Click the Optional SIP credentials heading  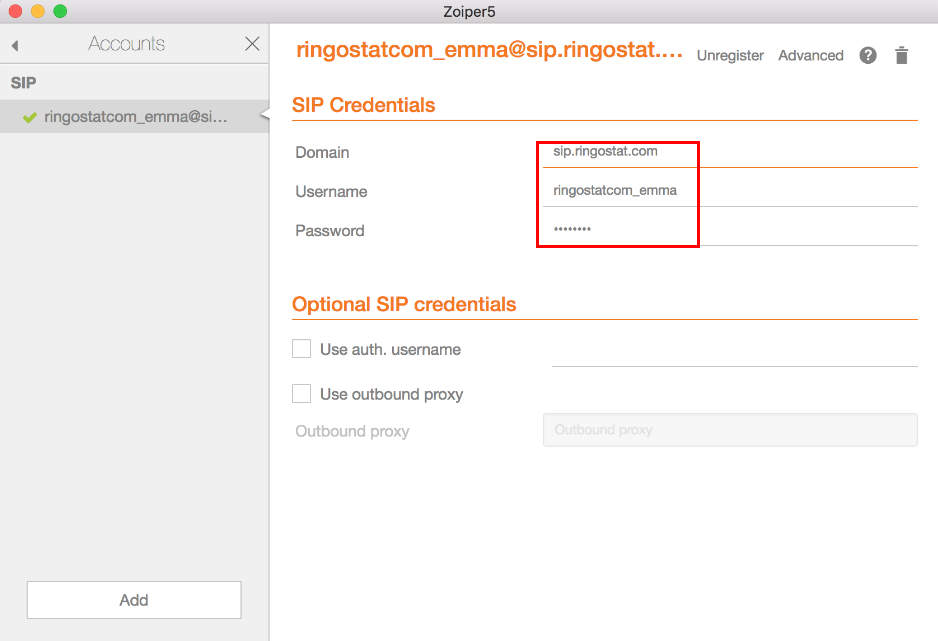404,304
